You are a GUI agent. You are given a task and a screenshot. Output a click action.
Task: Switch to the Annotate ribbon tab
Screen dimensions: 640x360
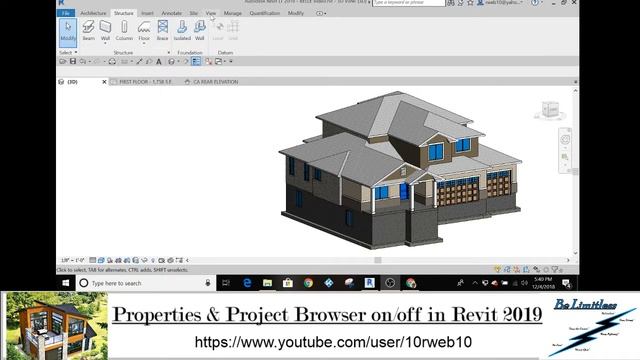(x=171, y=13)
